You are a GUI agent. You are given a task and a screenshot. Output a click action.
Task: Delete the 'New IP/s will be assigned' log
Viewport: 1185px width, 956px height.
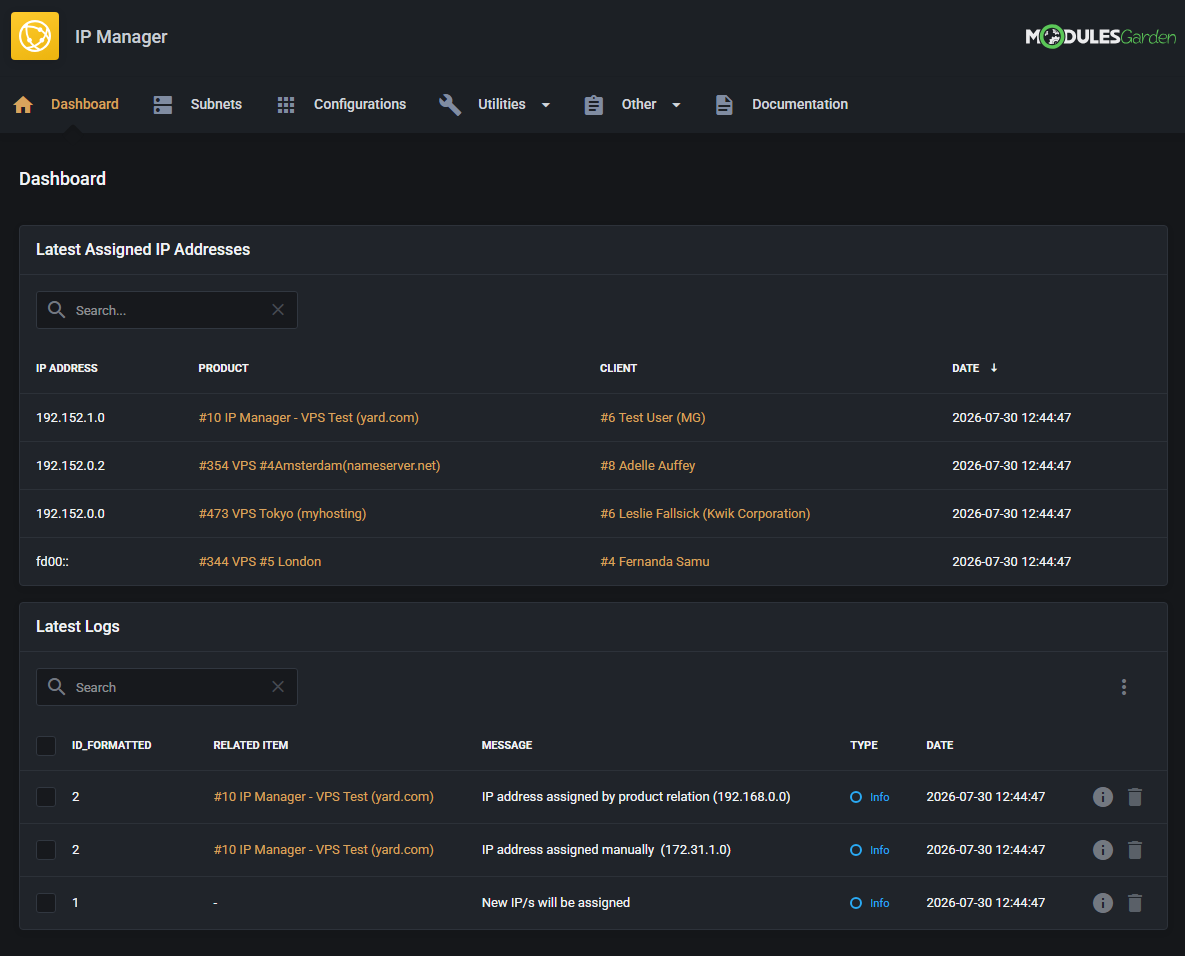(x=1135, y=902)
